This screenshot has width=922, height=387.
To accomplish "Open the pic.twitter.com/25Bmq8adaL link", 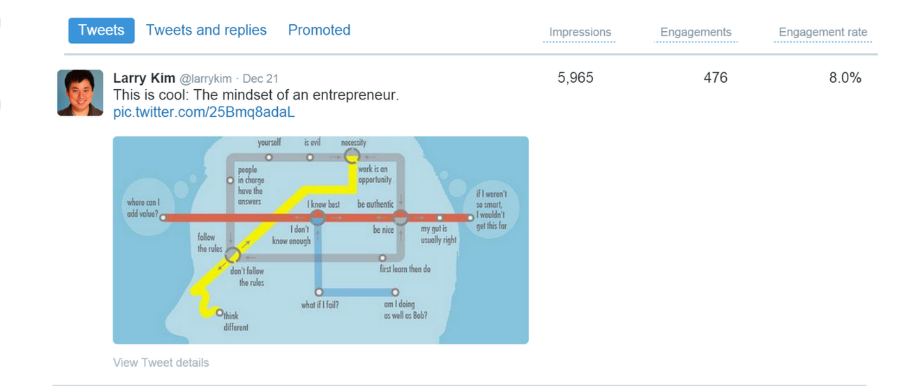I will click(204, 112).
